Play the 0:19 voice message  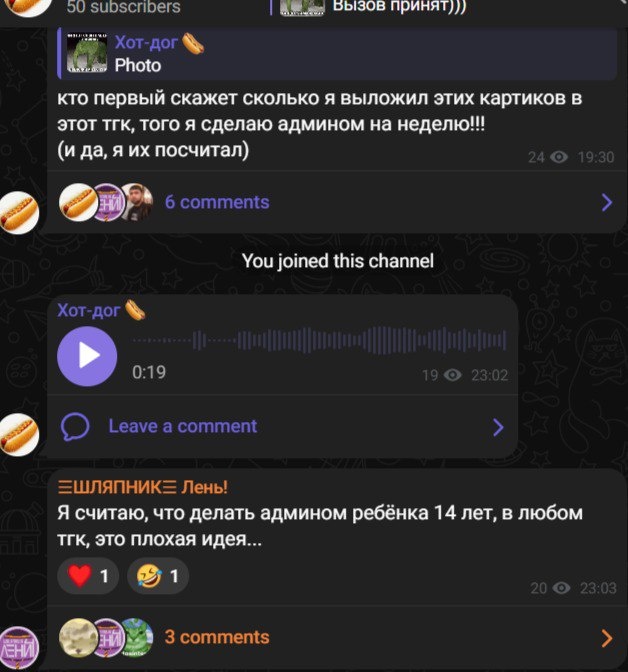pyautogui.click(x=87, y=356)
